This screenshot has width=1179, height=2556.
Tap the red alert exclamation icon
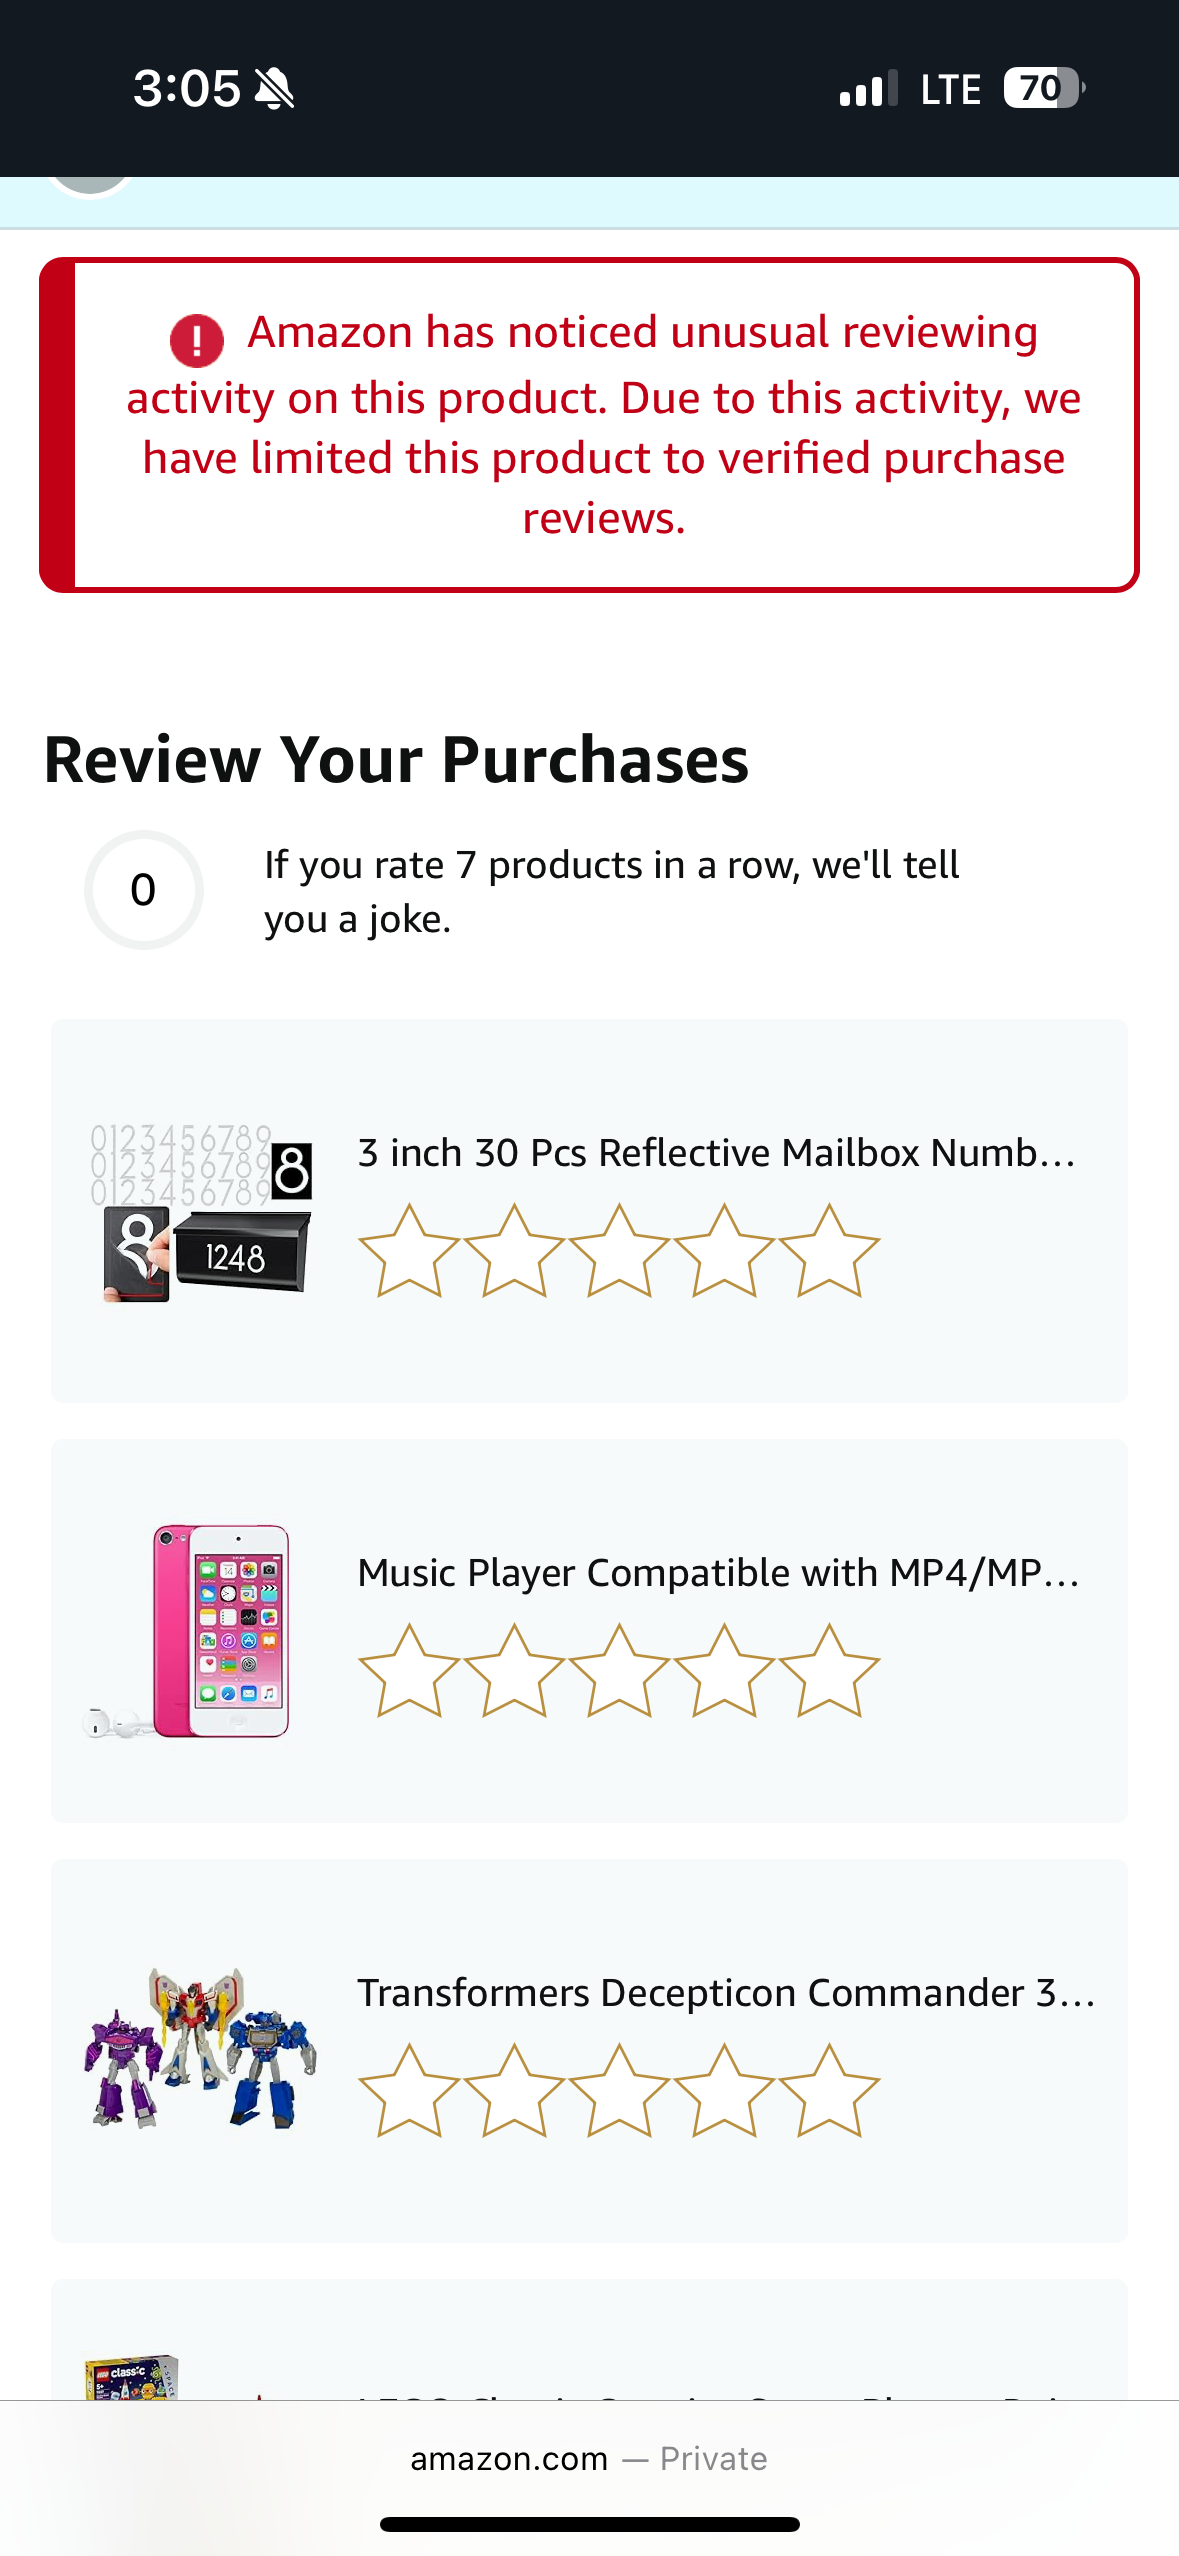pyautogui.click(x=197, y=339)
